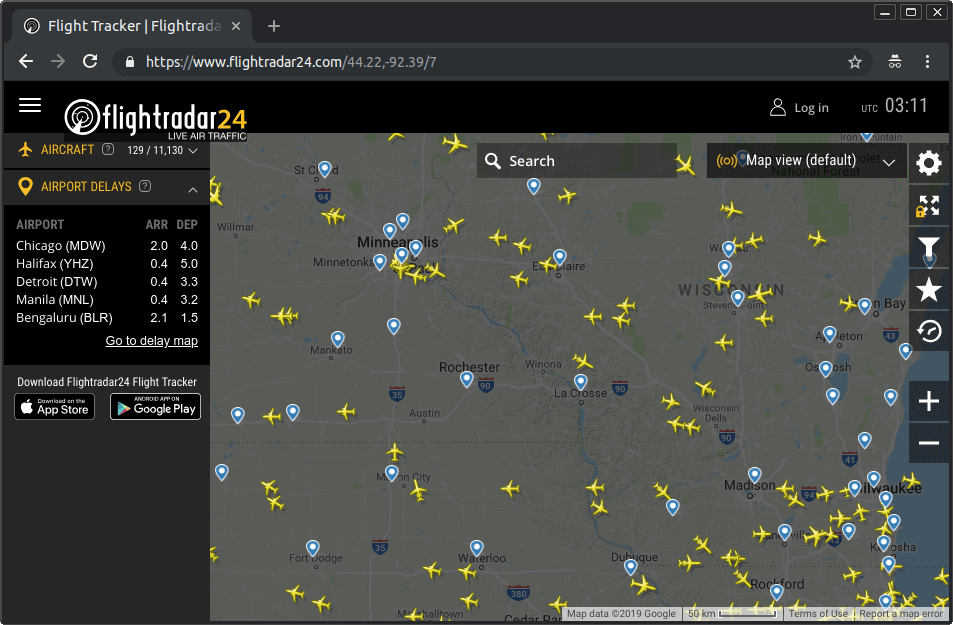The image size is (953, 625).
Task: Click Log in
Action: pos(799,108)
